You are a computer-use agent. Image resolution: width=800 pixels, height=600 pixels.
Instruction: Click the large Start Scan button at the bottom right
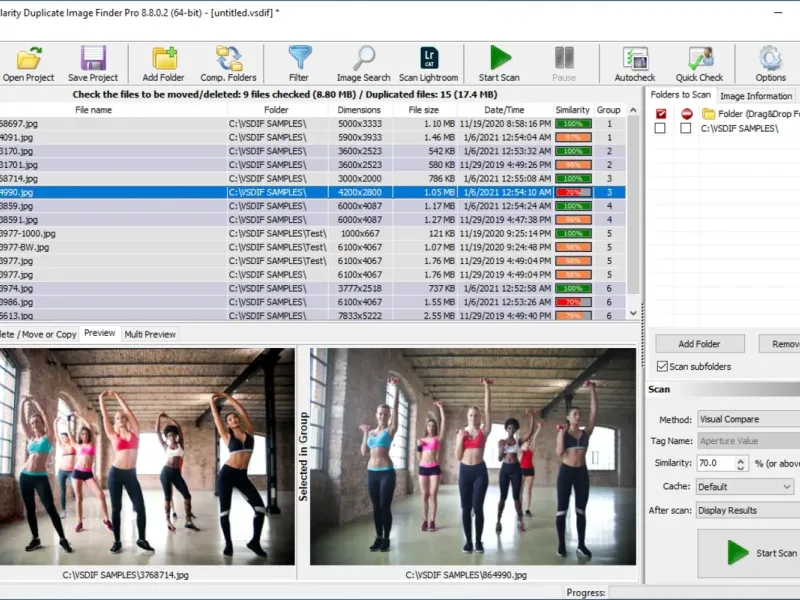(x=749, y=553)
